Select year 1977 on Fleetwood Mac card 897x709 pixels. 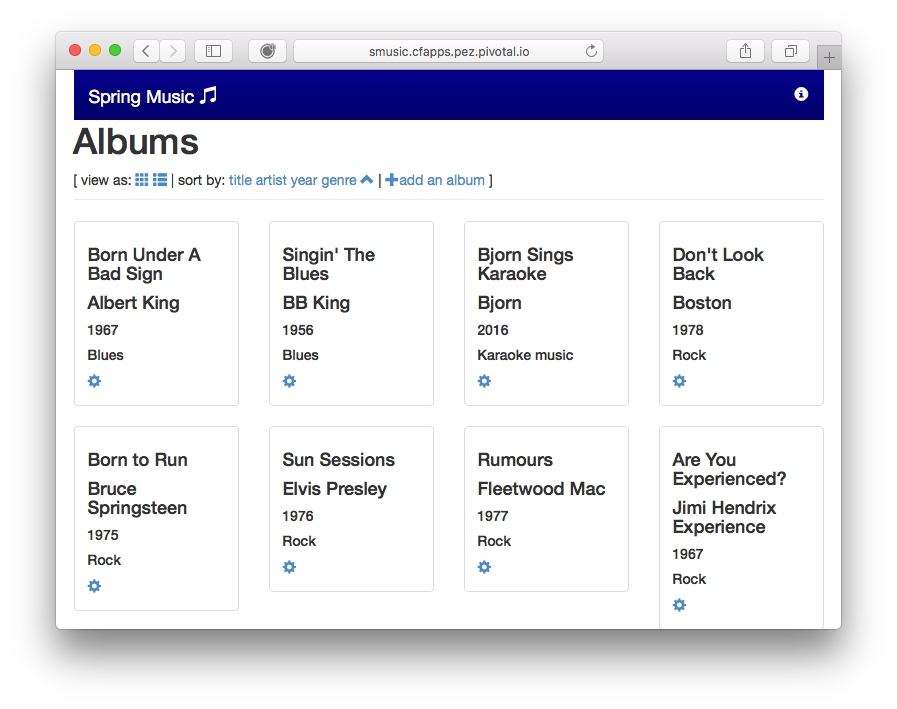(493, 516)
